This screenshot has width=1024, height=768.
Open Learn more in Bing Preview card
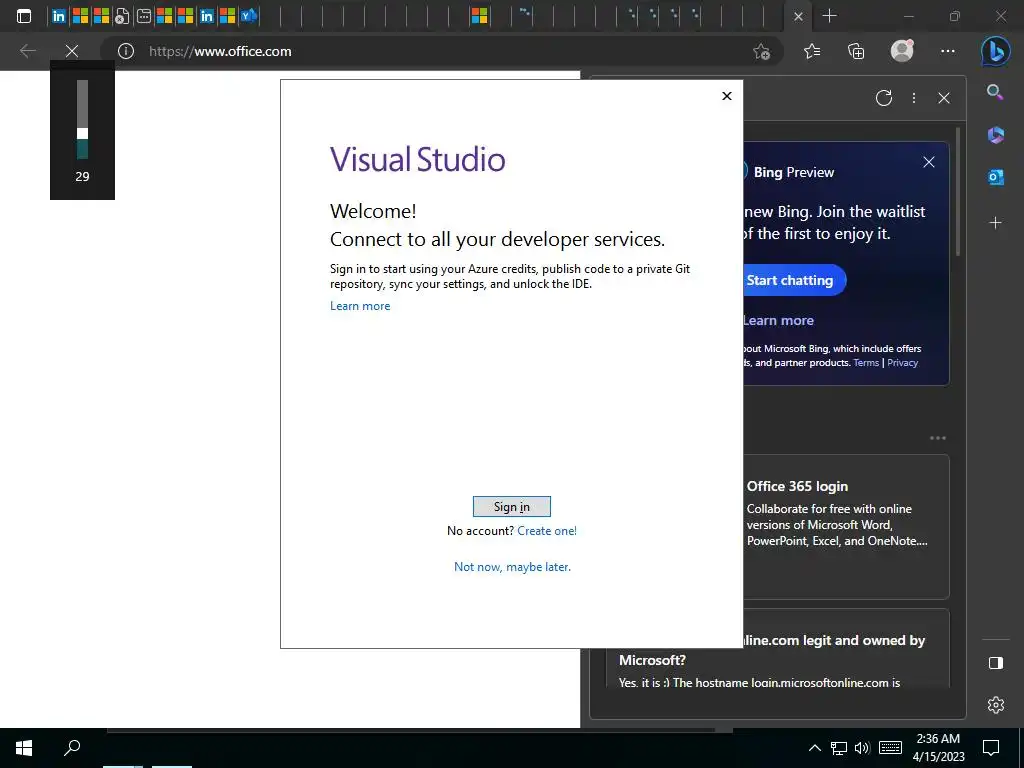778,321
